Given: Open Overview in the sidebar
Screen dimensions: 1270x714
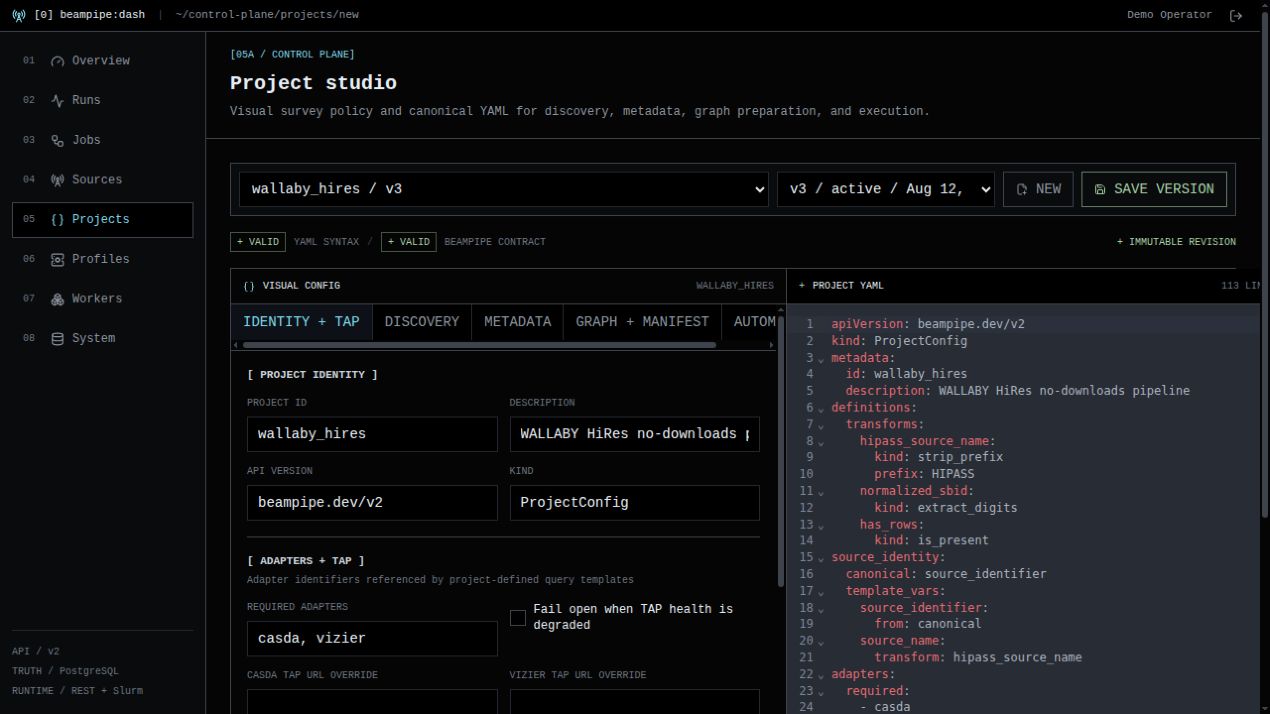Looking at the screenshot, I should point(102,61).
